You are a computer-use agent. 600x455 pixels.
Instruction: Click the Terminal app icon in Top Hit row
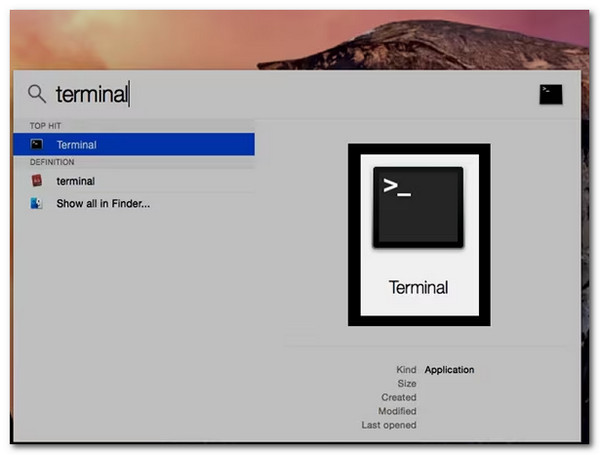(37, 144)
